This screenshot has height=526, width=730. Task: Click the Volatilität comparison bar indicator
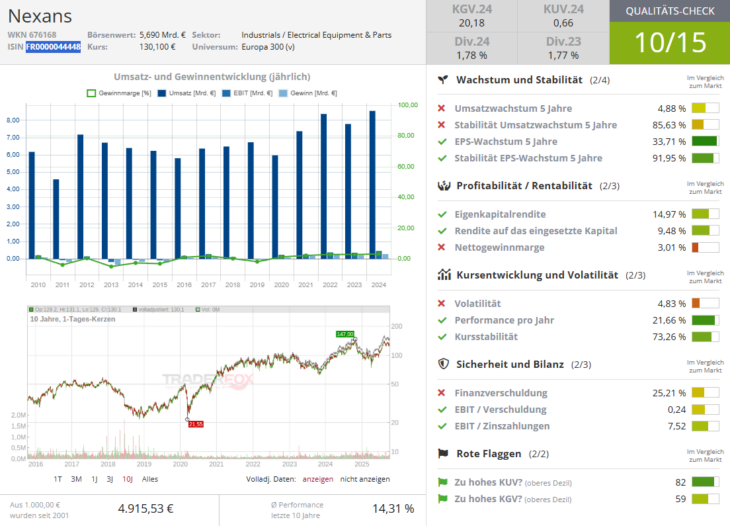click(704, 303)
